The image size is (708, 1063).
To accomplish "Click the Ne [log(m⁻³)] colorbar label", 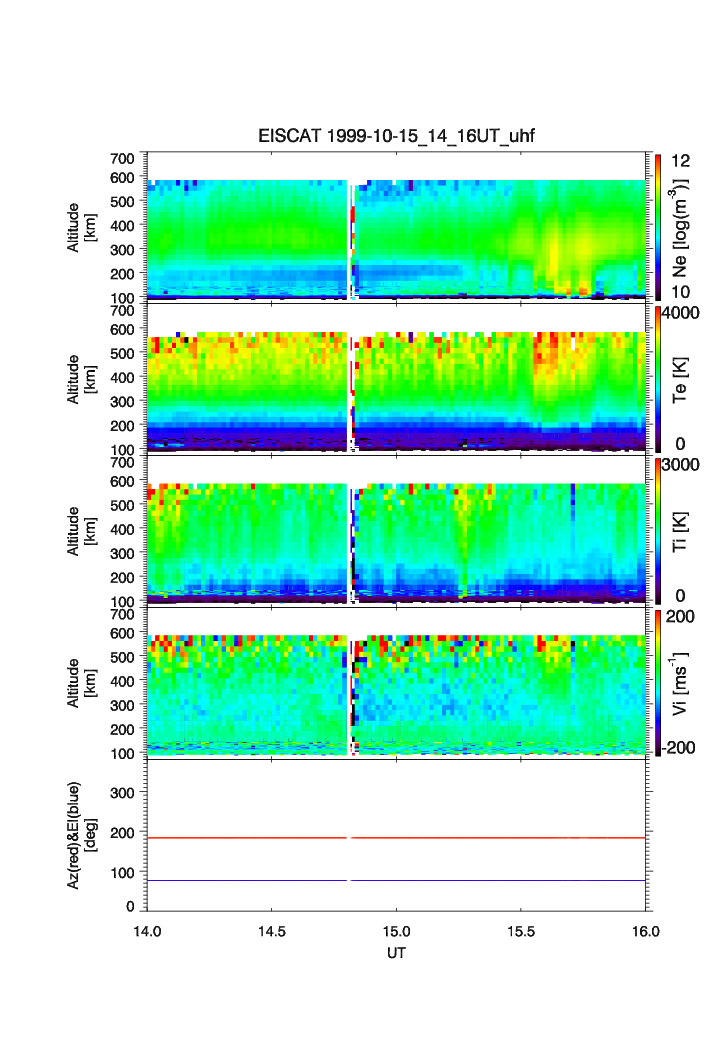I will (681, 226).
